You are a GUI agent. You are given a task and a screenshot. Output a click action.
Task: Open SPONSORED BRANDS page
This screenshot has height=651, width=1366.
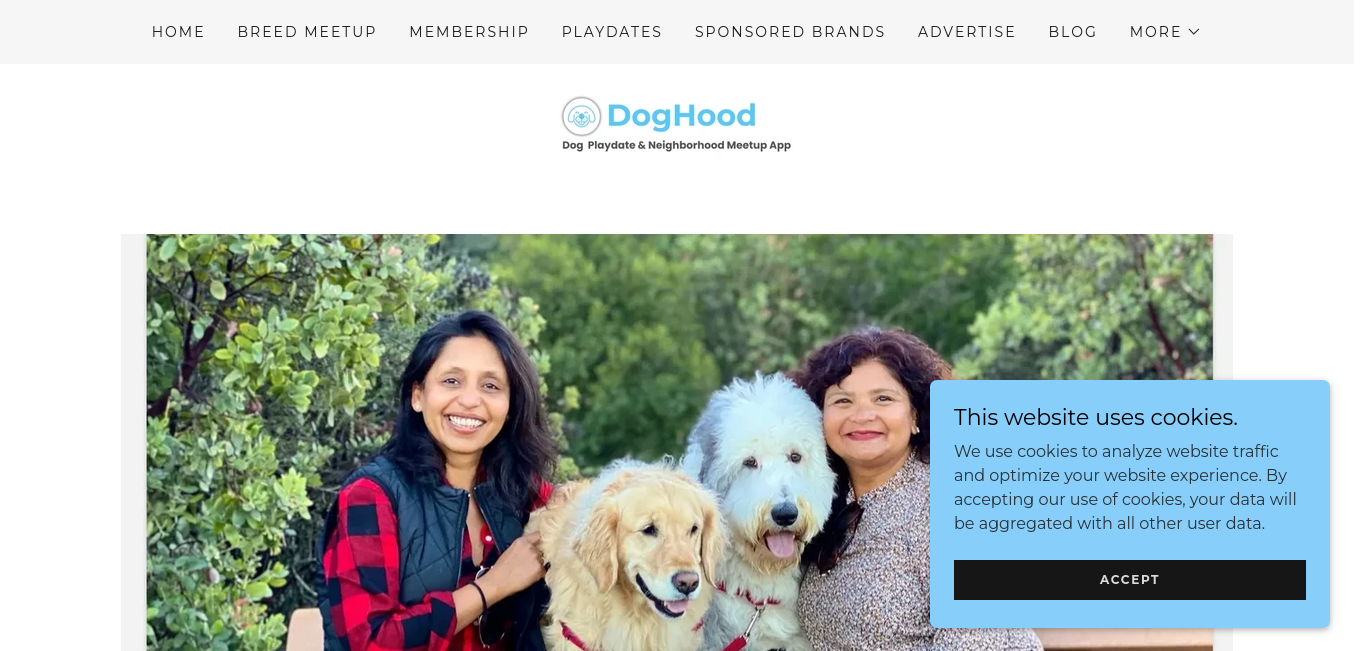[x=790, y=32]
